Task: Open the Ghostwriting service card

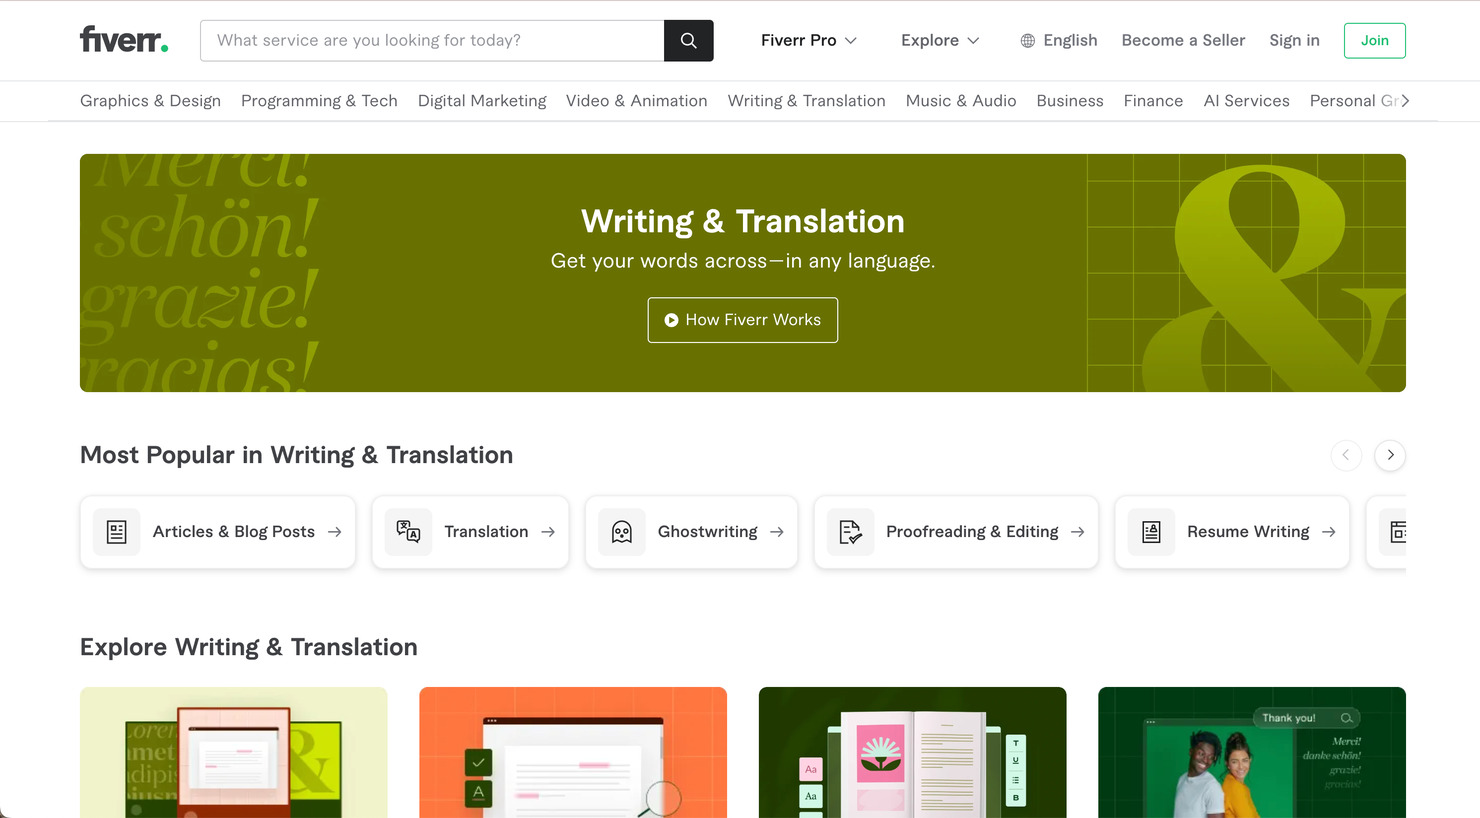Action: point(691,532)
